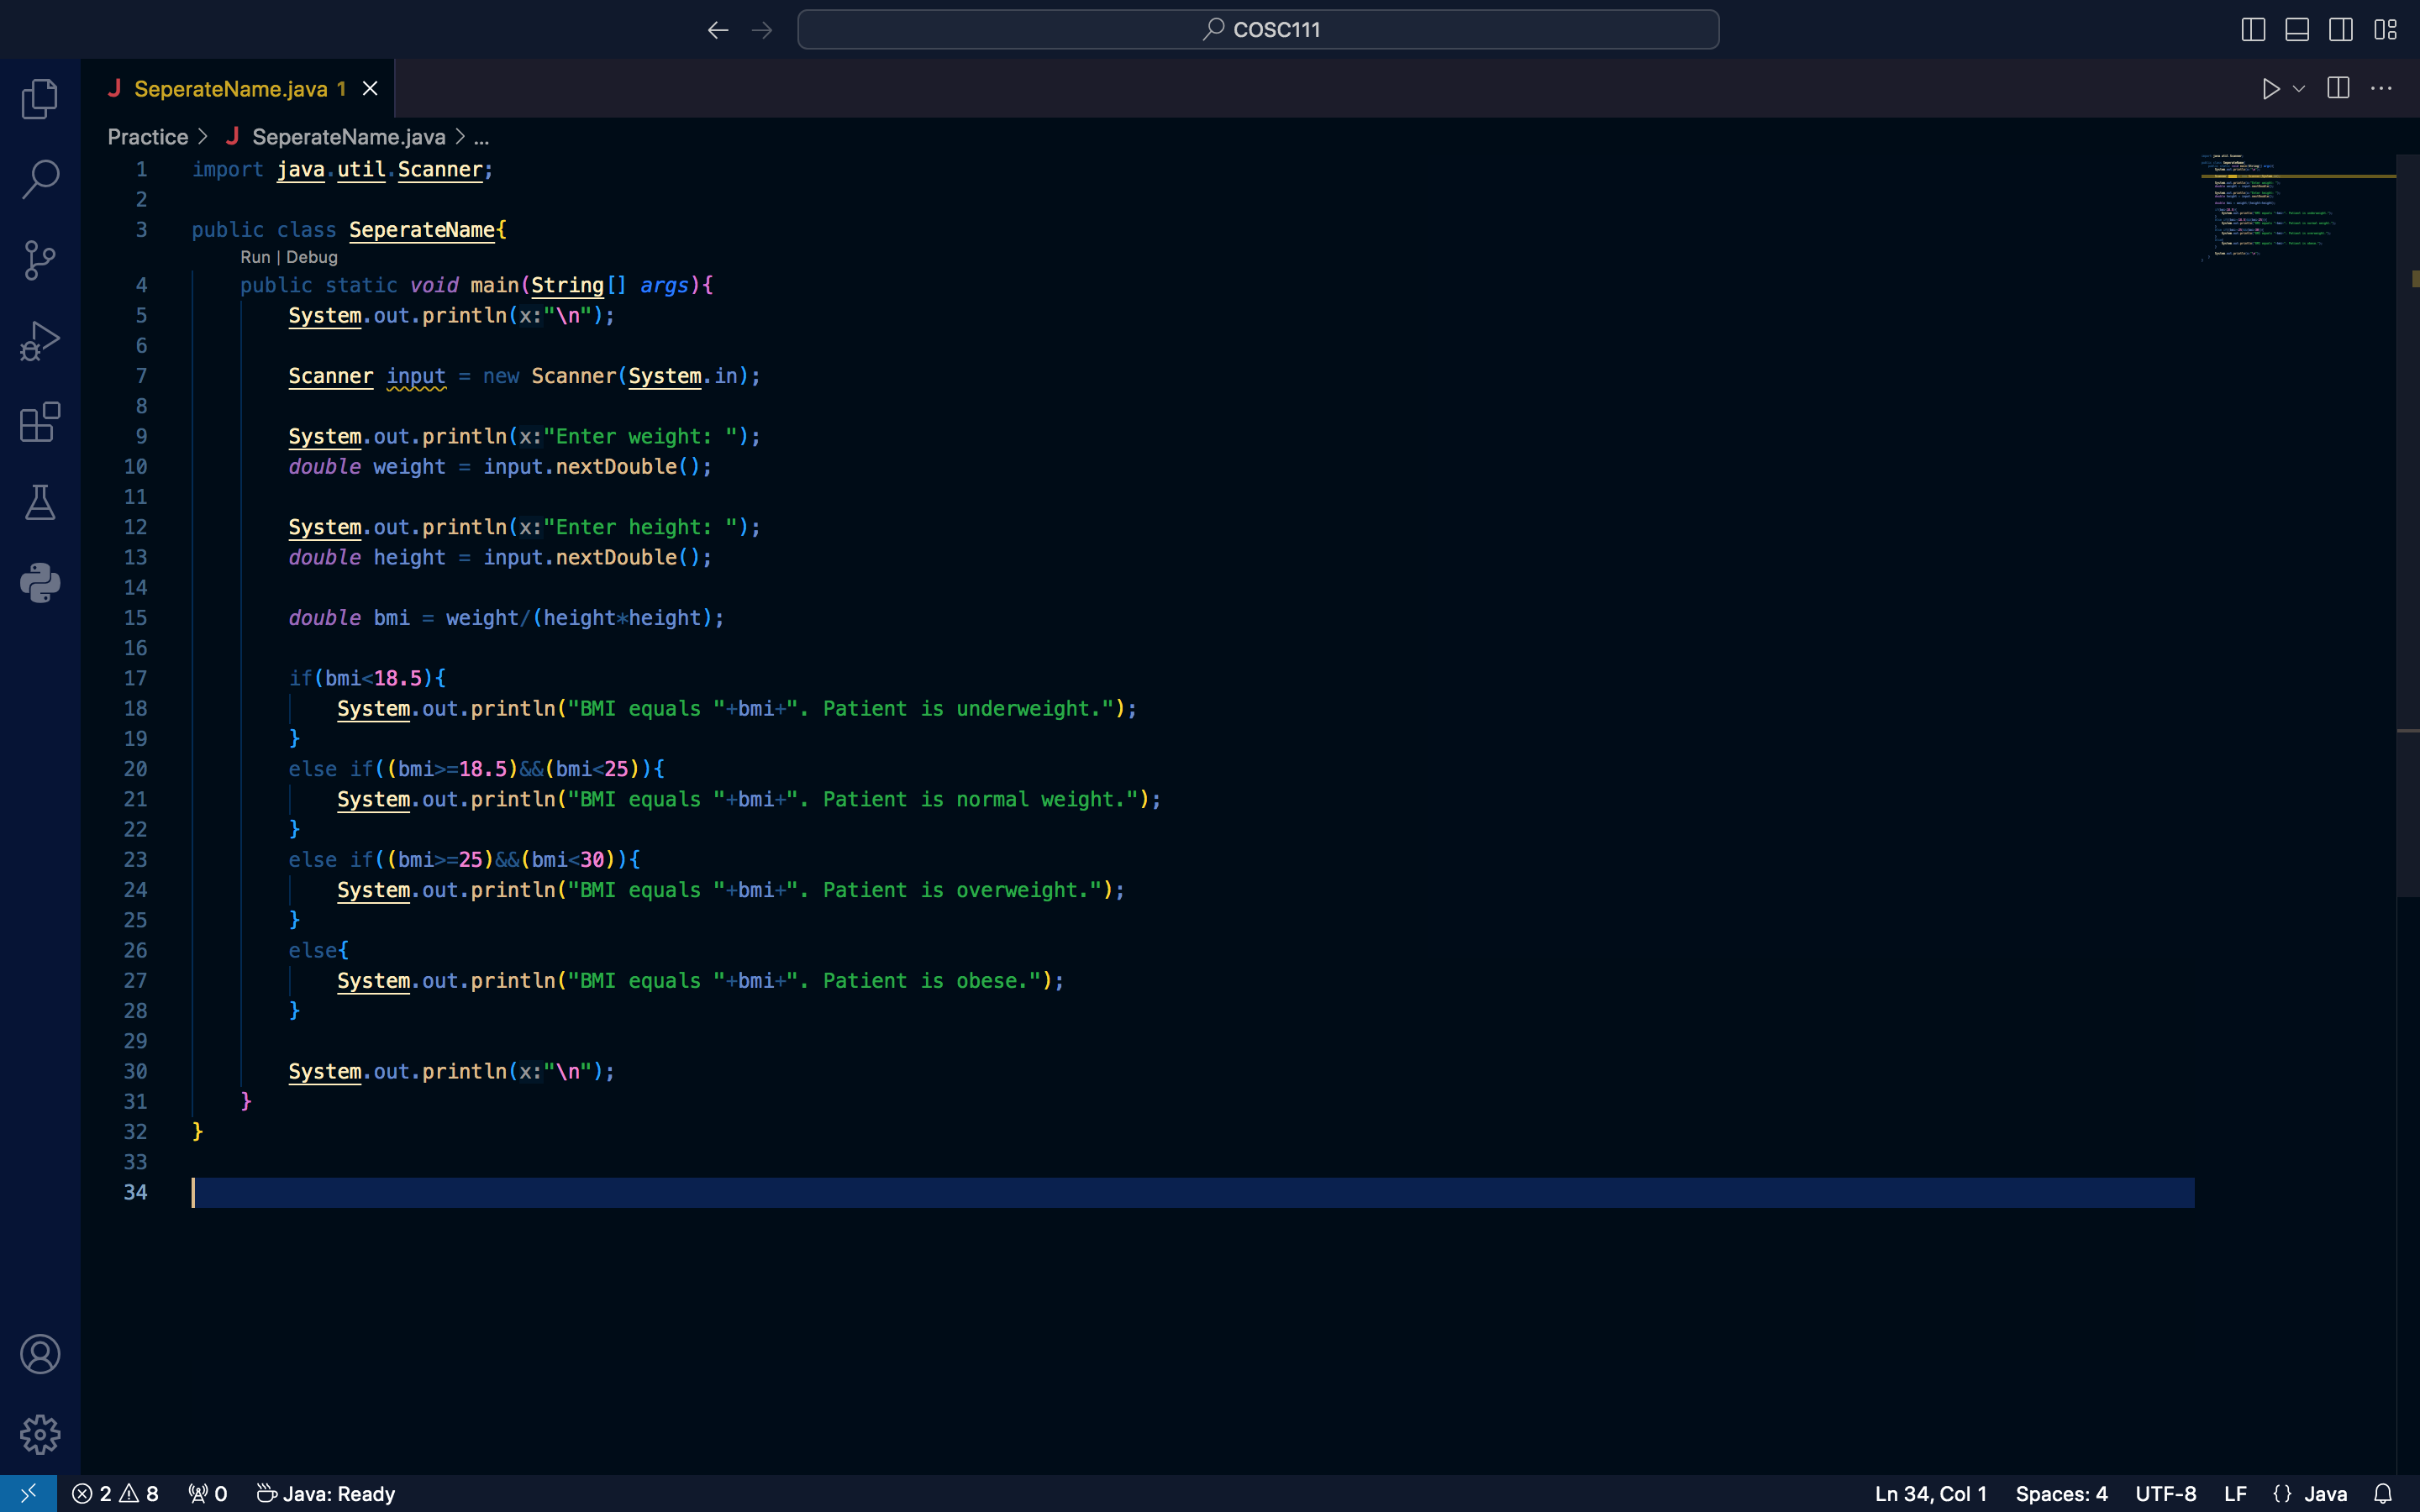This screenshot has height=1512, width=2420.
Task: Close the SeperateName.java tab
Action: (x=370, y=89)
